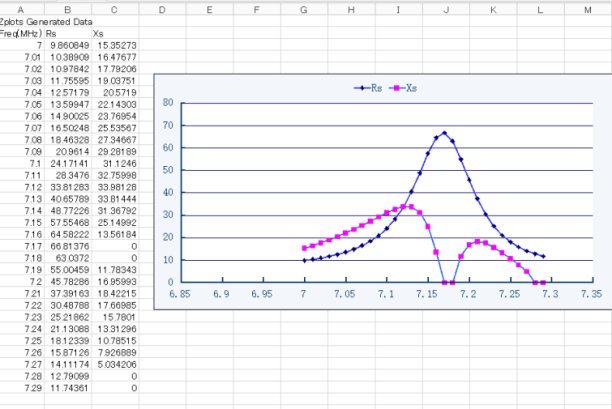Select the 80 label on vertical axis
Image resolution: width=612 pixels, height=409 pixels.
[x=168, y=103]
